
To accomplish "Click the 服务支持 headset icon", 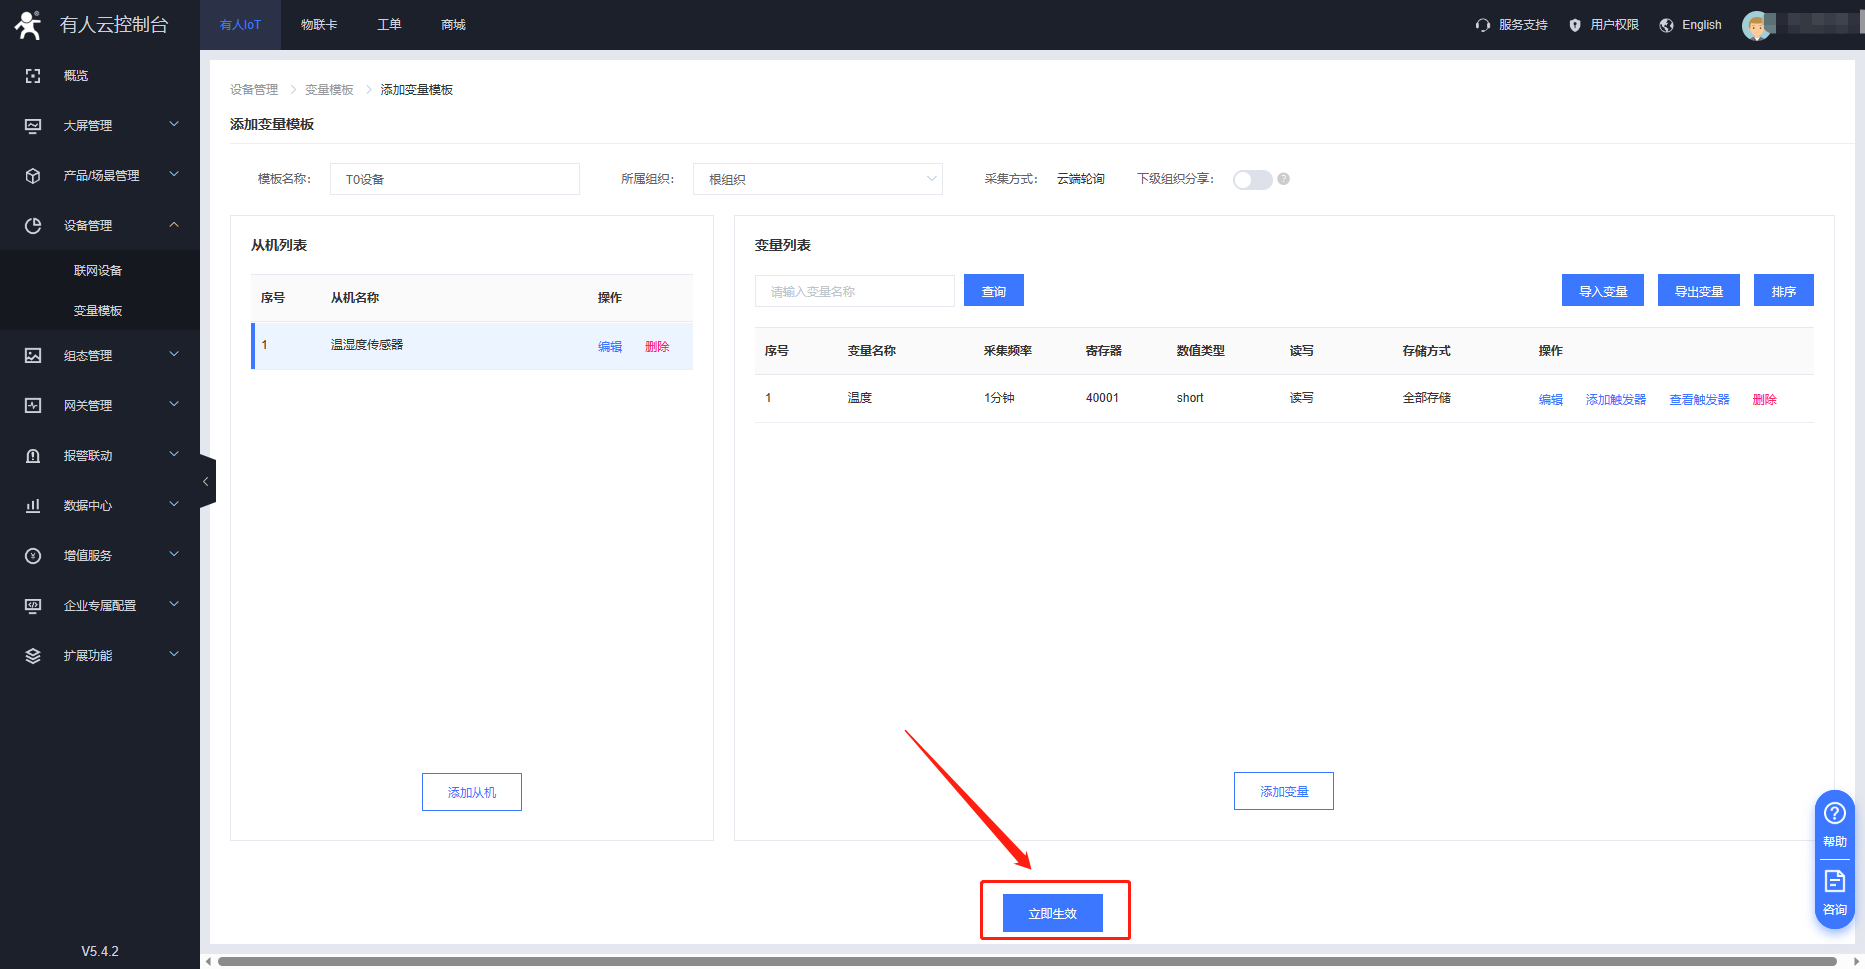I will pyautogui.click(x=1482, y=25).
